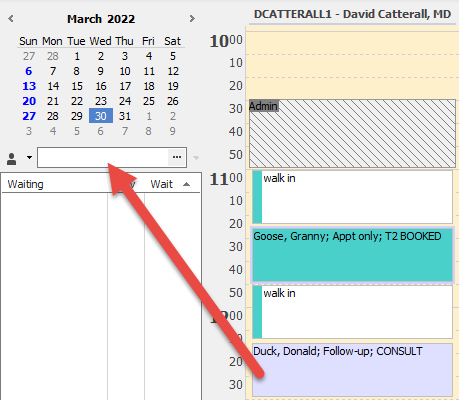Go to previous month in calendar
Image resolution: width=459 pixels, height=400 pixels.
pyautogui.click(x=11, y=18)
